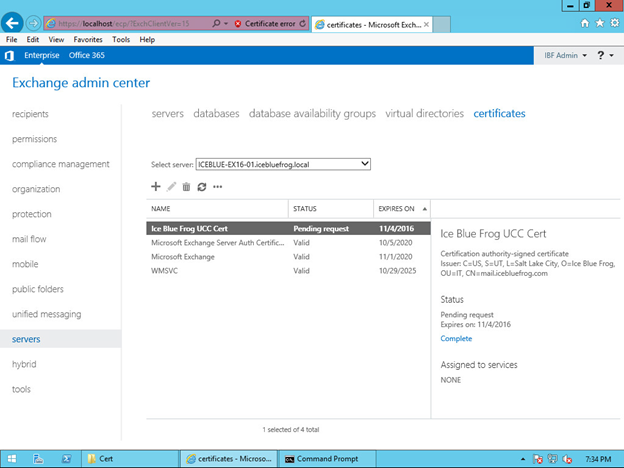
Task: Switch to the databases tab
Action: coord(216,113)
